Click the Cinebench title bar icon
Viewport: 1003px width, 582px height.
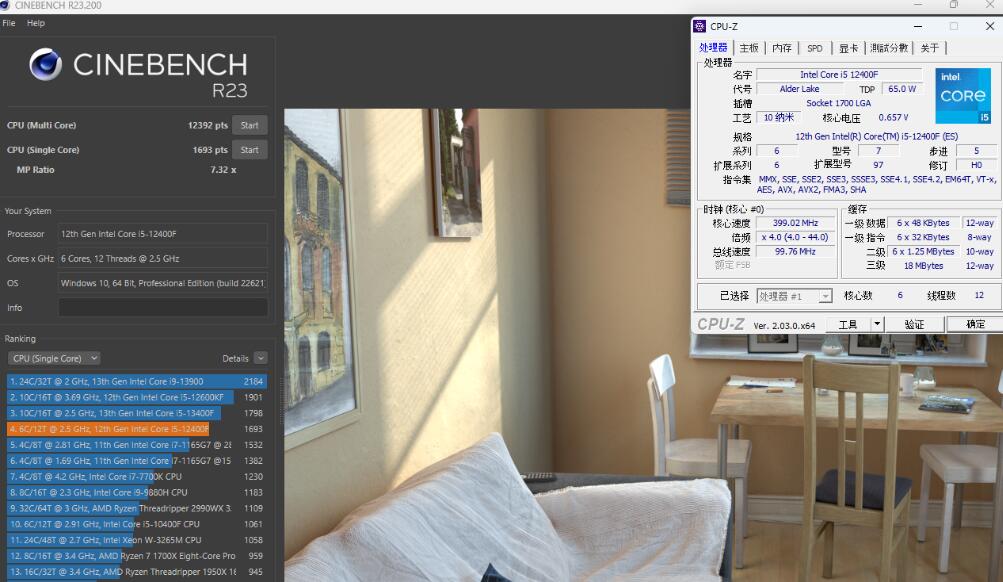(7, 6)
